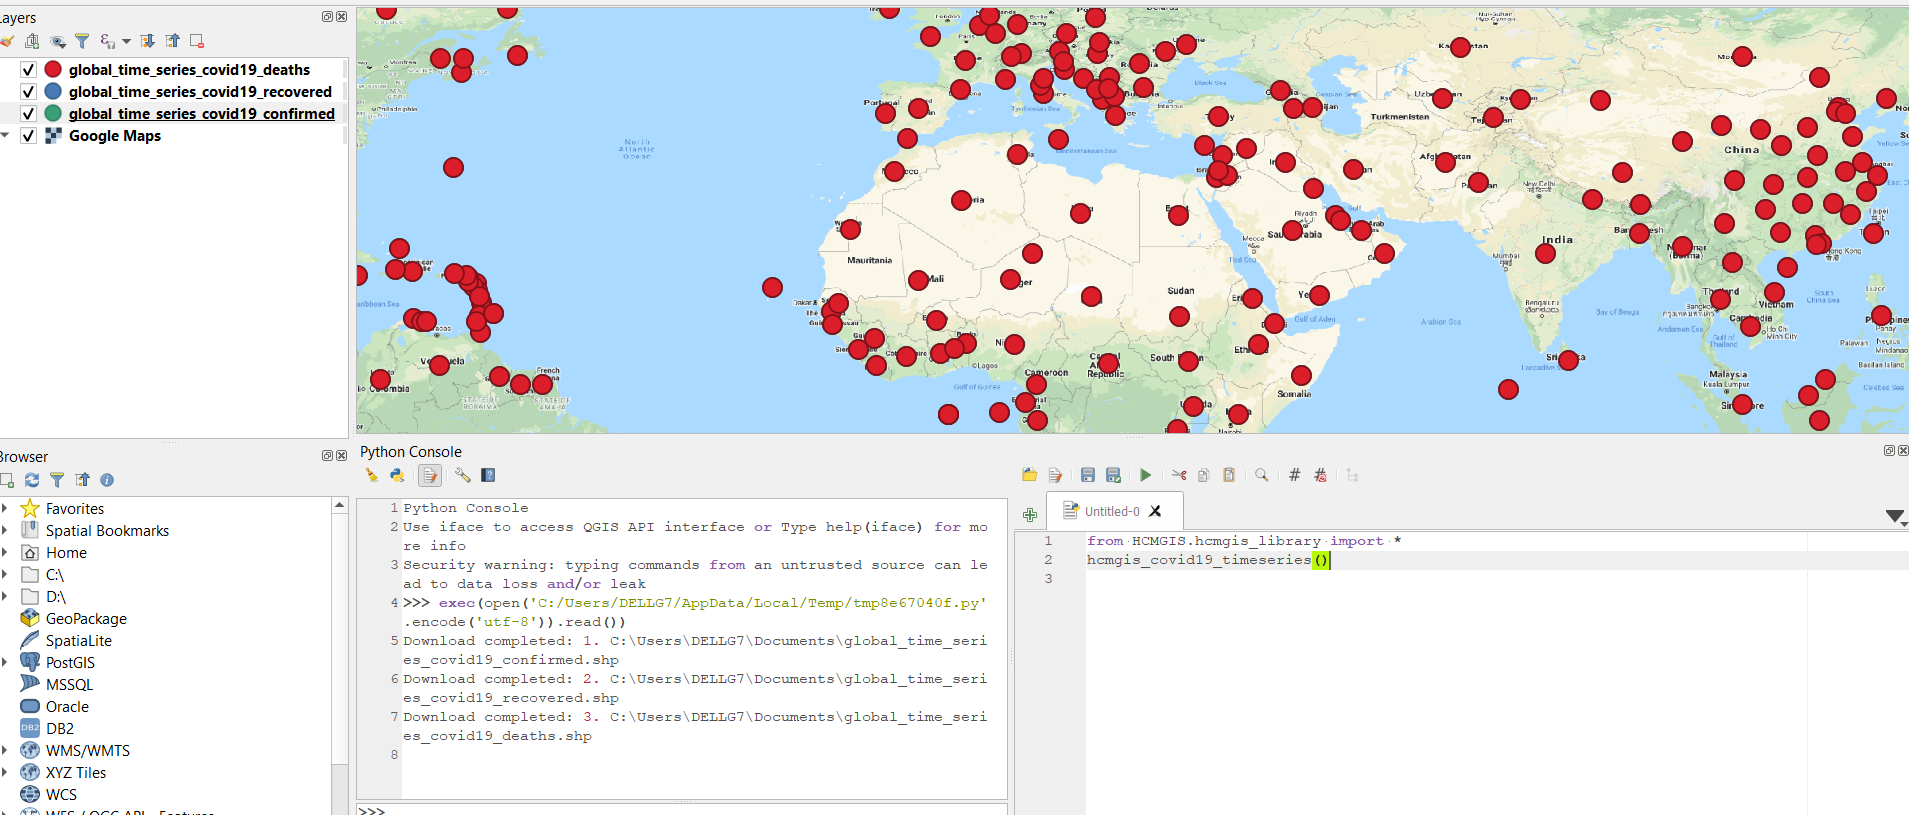Viewport: 1909px width, 815px height.
Task: Click Remove Layer/Group icon in Layers
Action: tap(197, 41)
